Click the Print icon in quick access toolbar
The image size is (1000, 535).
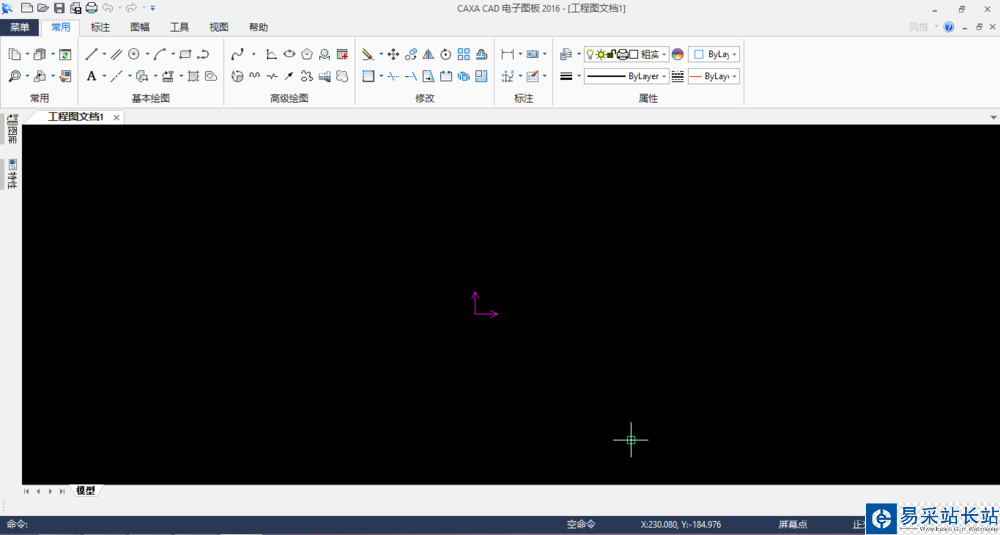(91, 8)
